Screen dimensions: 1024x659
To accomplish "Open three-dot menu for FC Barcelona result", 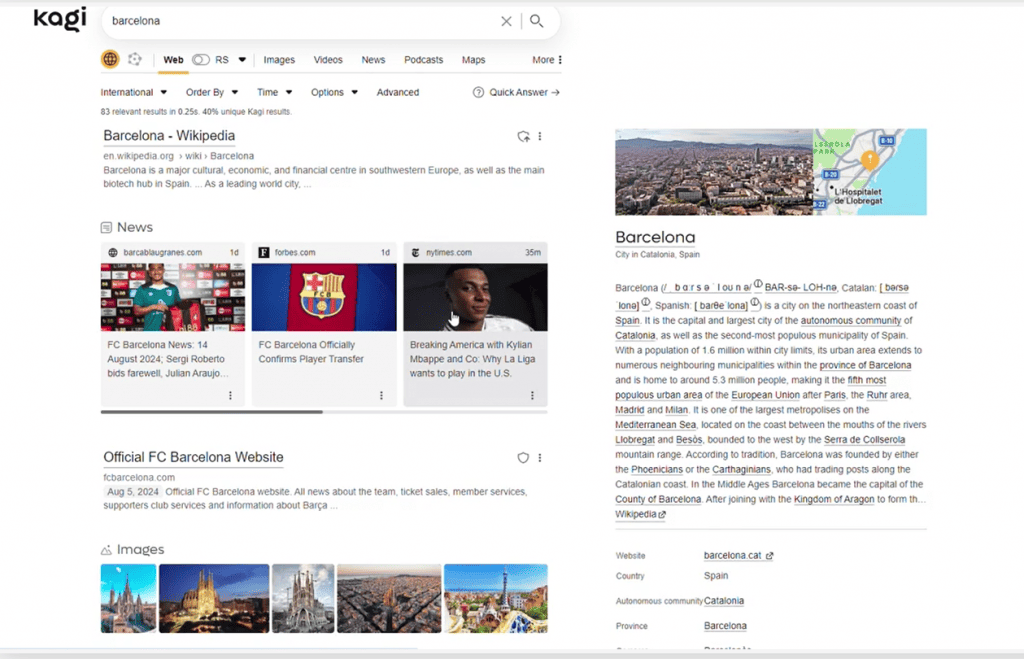I will tap(539, 458).
